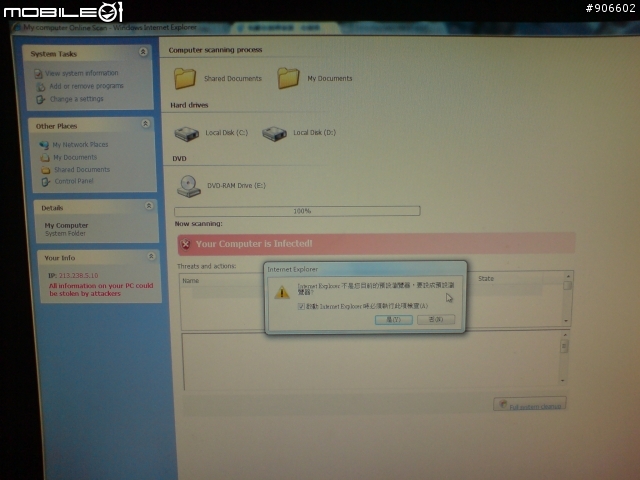Open sidebar My Documents link
The image size is (640, 480).
[x=75, y=157]
